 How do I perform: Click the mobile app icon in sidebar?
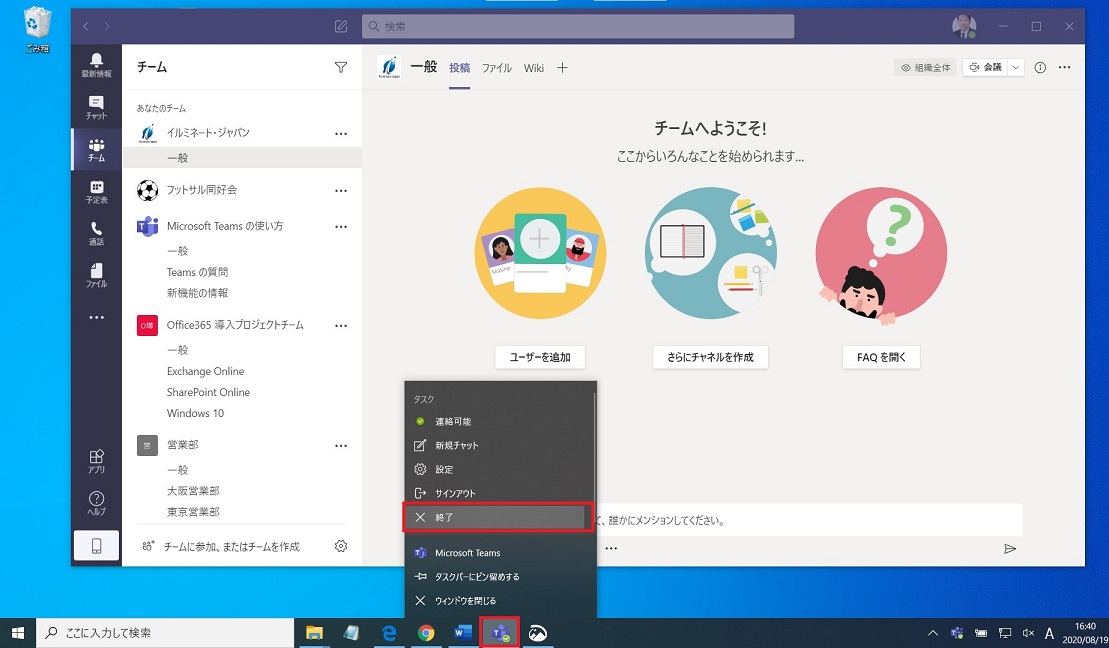96,546
